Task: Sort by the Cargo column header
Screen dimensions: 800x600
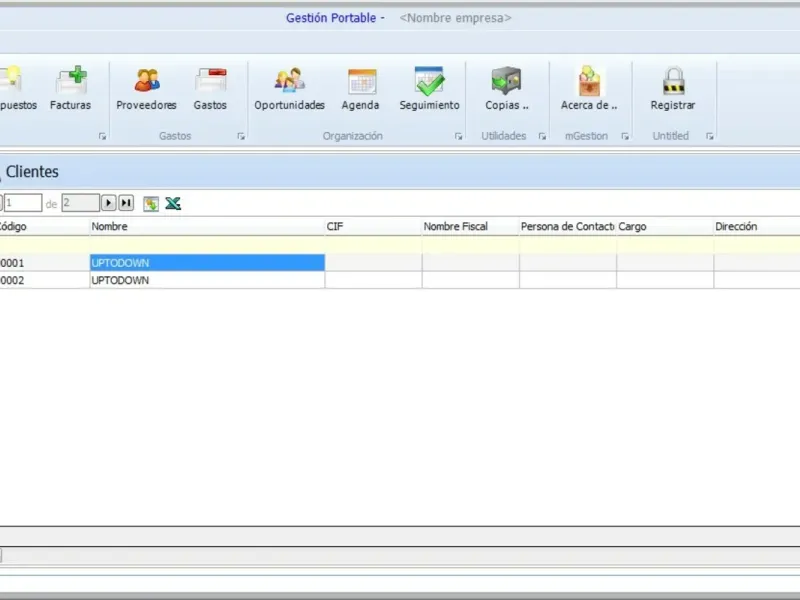Action: pos(665,227)
